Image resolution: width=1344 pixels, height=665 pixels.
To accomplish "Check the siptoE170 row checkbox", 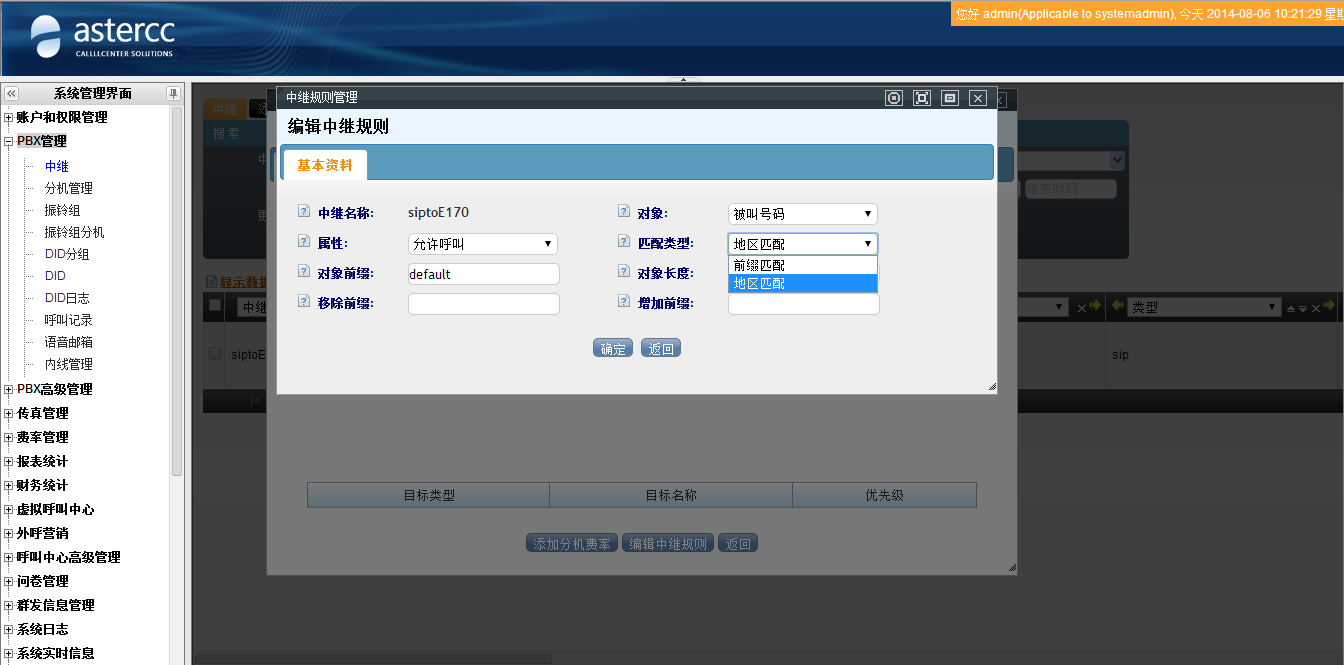I will click(x=214, y=353).
